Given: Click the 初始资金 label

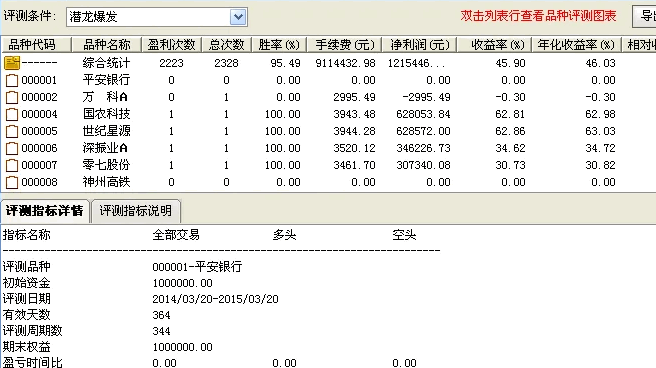Looking at the screenshot, I should [26, 283].
